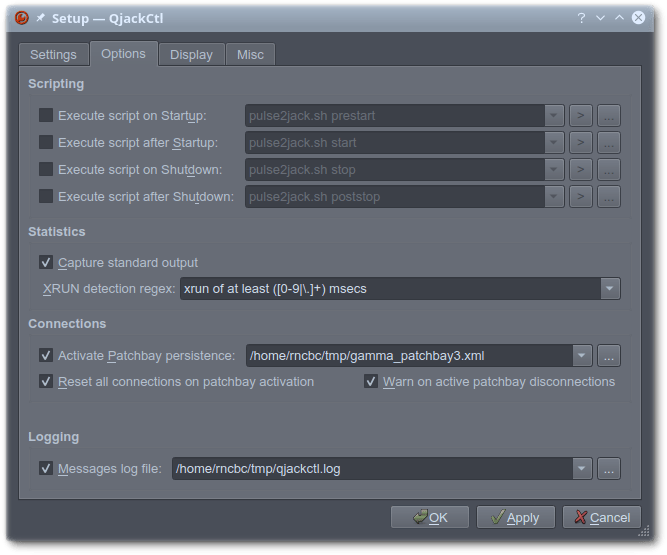Click the pulse2jack.sh start script field
667x555 pixels.
395,142
